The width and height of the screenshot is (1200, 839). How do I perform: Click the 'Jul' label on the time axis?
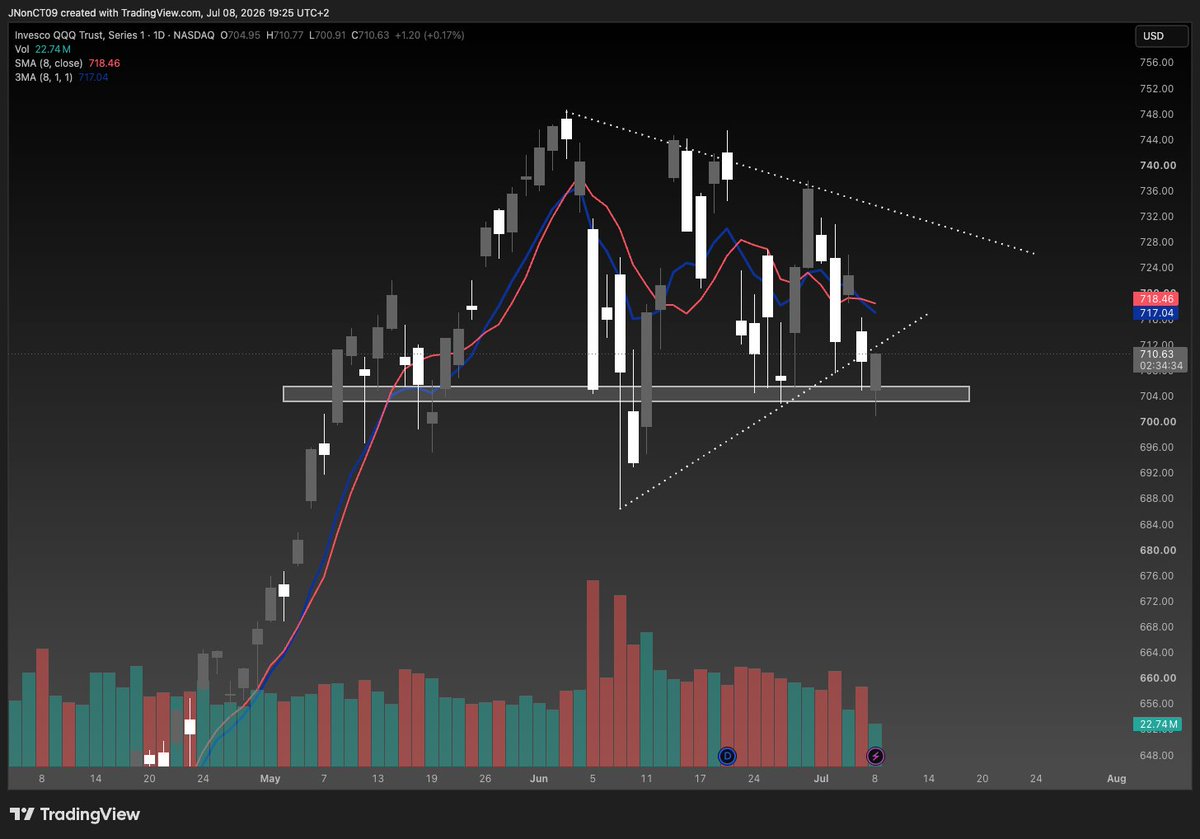pyautogui.click(x=820, y=778)
